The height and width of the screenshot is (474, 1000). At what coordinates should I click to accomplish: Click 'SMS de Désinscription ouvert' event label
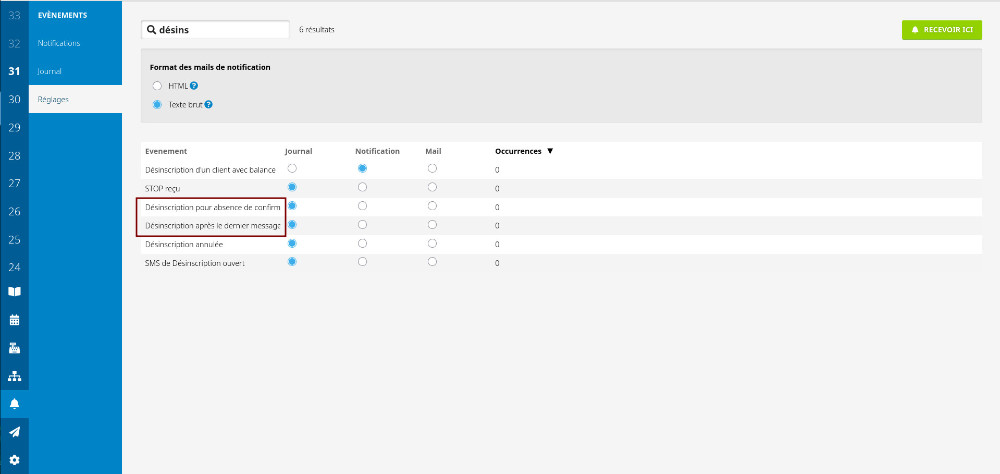(x=195, y=263)
